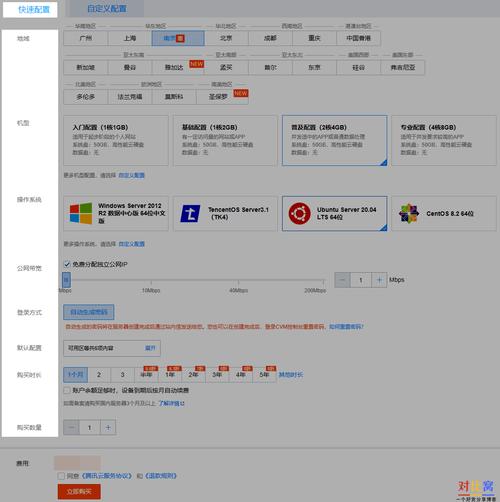Increase bandwidth with the plus button
500x502 pixels.
point(379,280)
